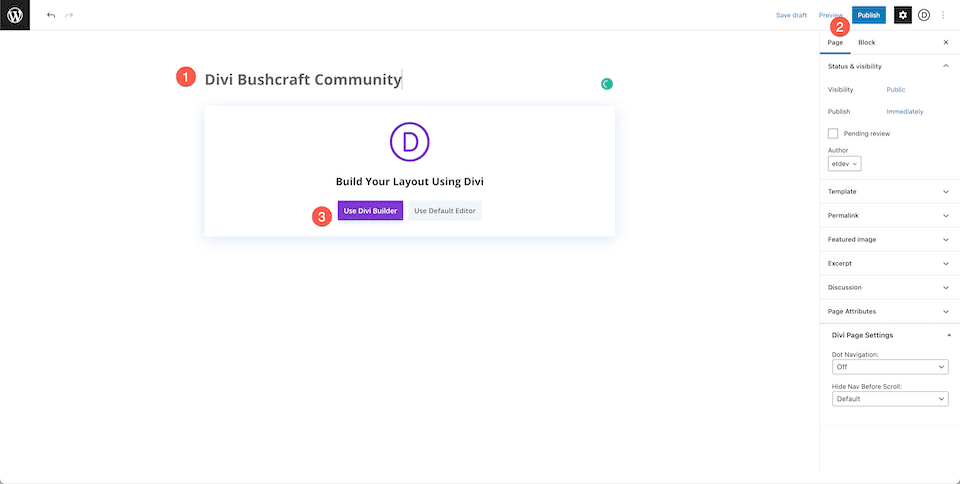This screenshot has height=484, width=960.
Task: Click the Preview link
Action: point(831,15)
